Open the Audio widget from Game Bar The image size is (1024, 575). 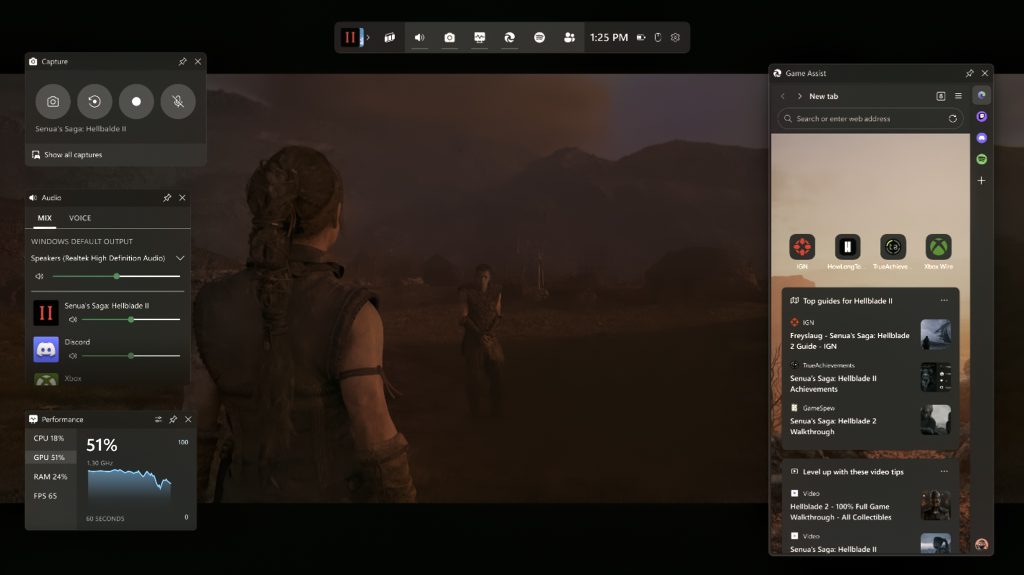point(419,37)
